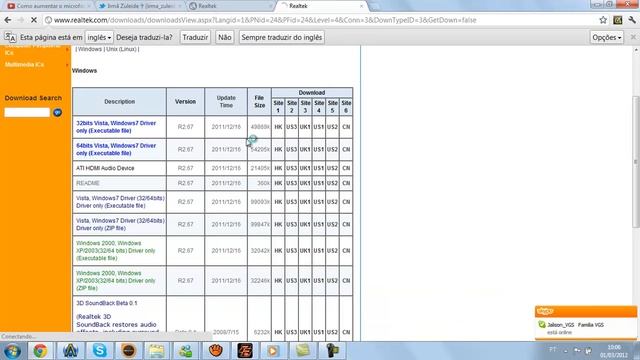This screenshot has width=640, height=360.
Task: Click the system tray clock
Action: click(x=613, y=351)
